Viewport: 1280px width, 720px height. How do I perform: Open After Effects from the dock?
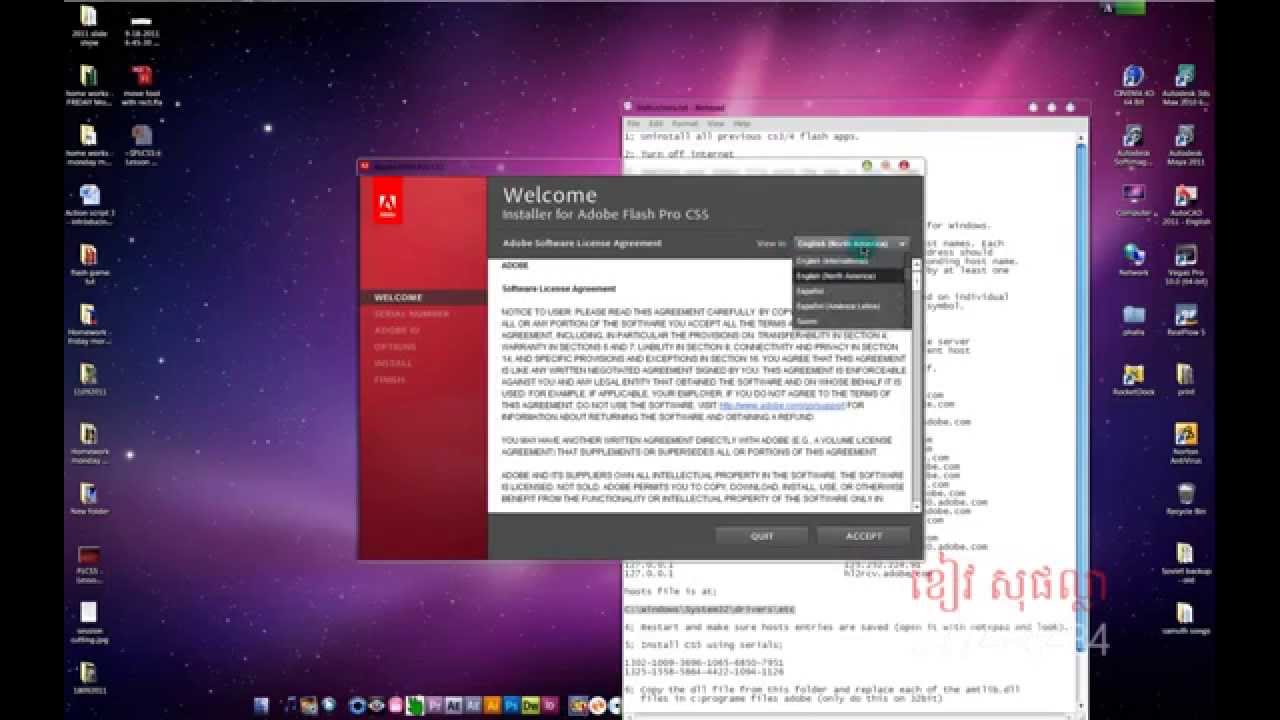tap(452, 705)
